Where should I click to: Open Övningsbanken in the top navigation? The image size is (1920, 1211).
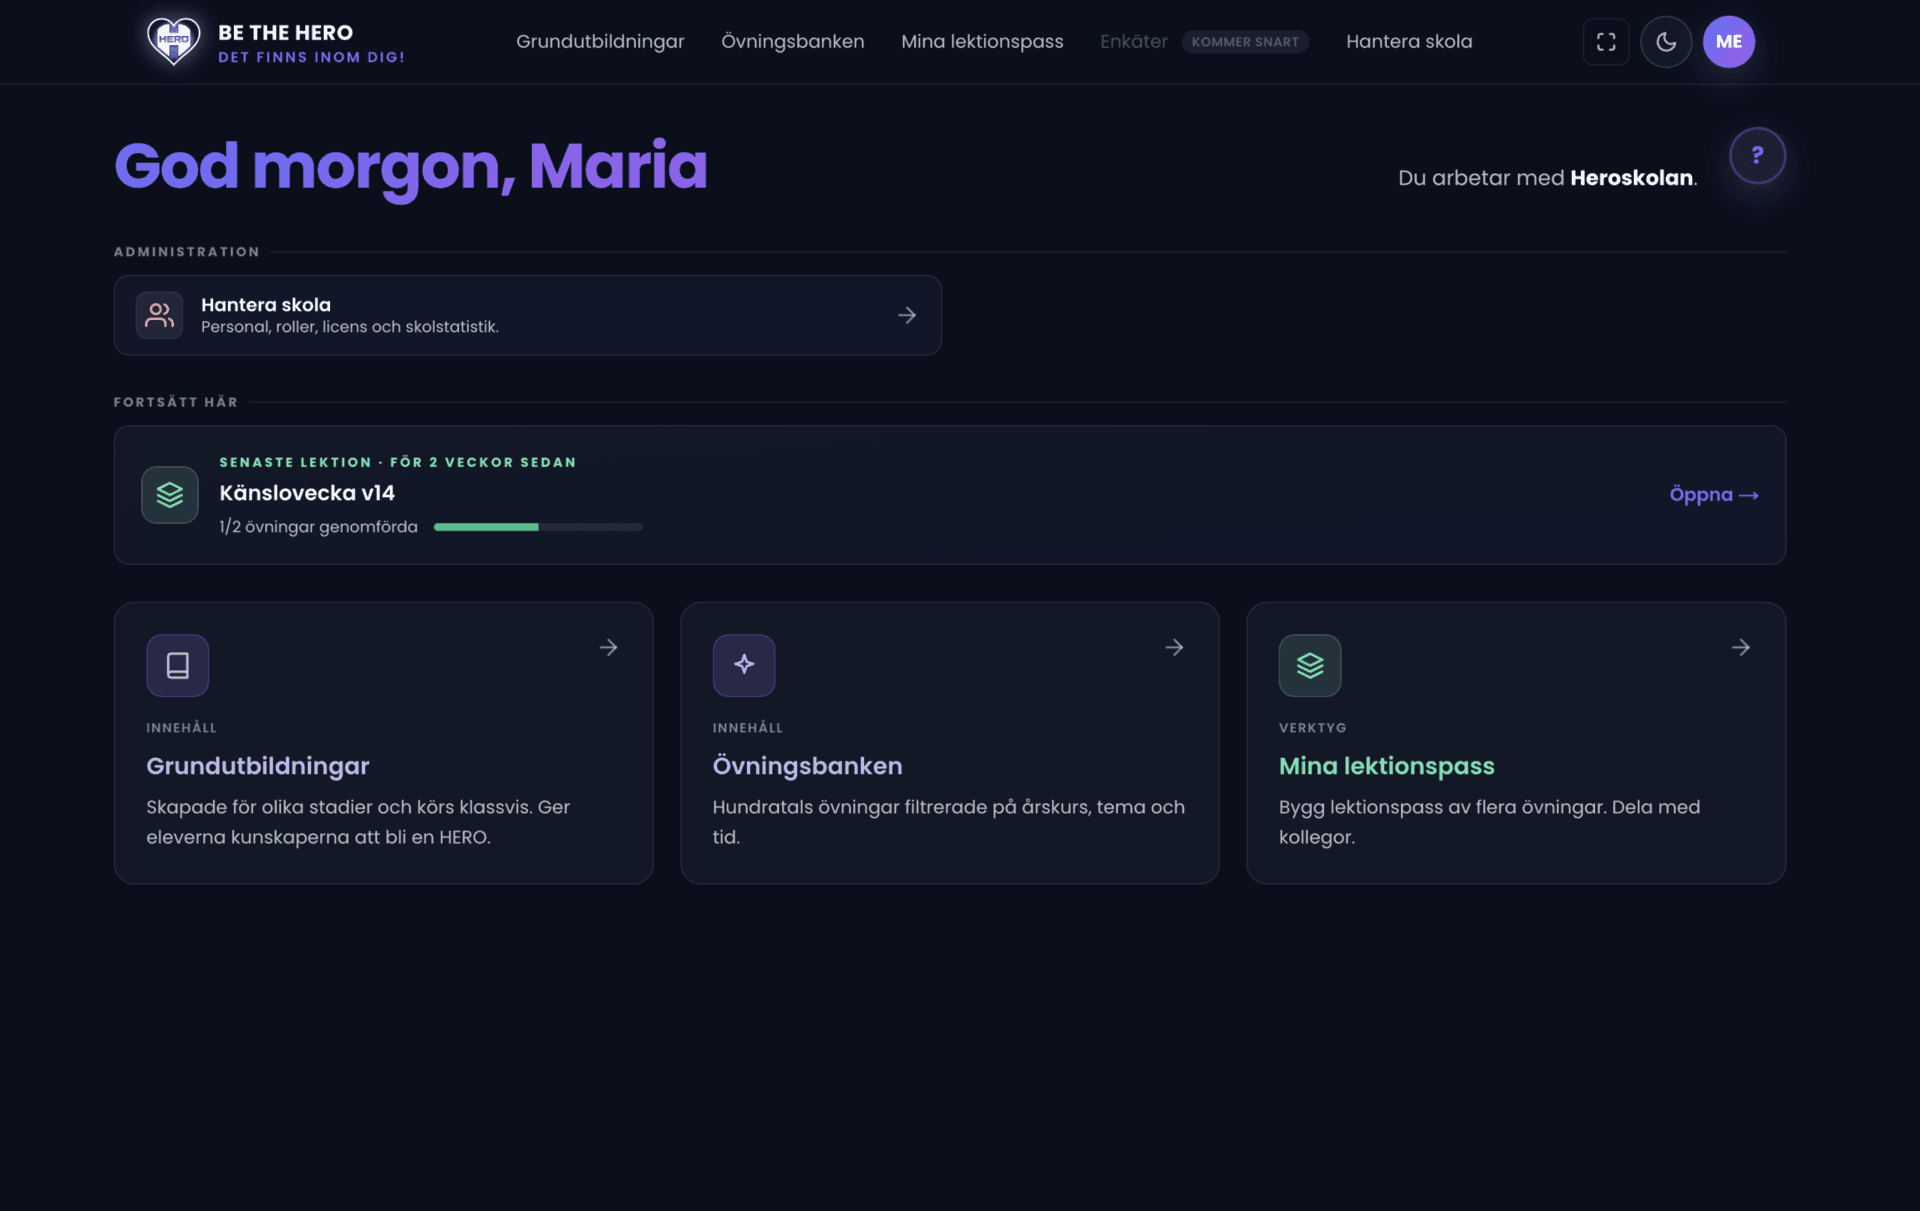pyautogui.click(x=793, y=42)
